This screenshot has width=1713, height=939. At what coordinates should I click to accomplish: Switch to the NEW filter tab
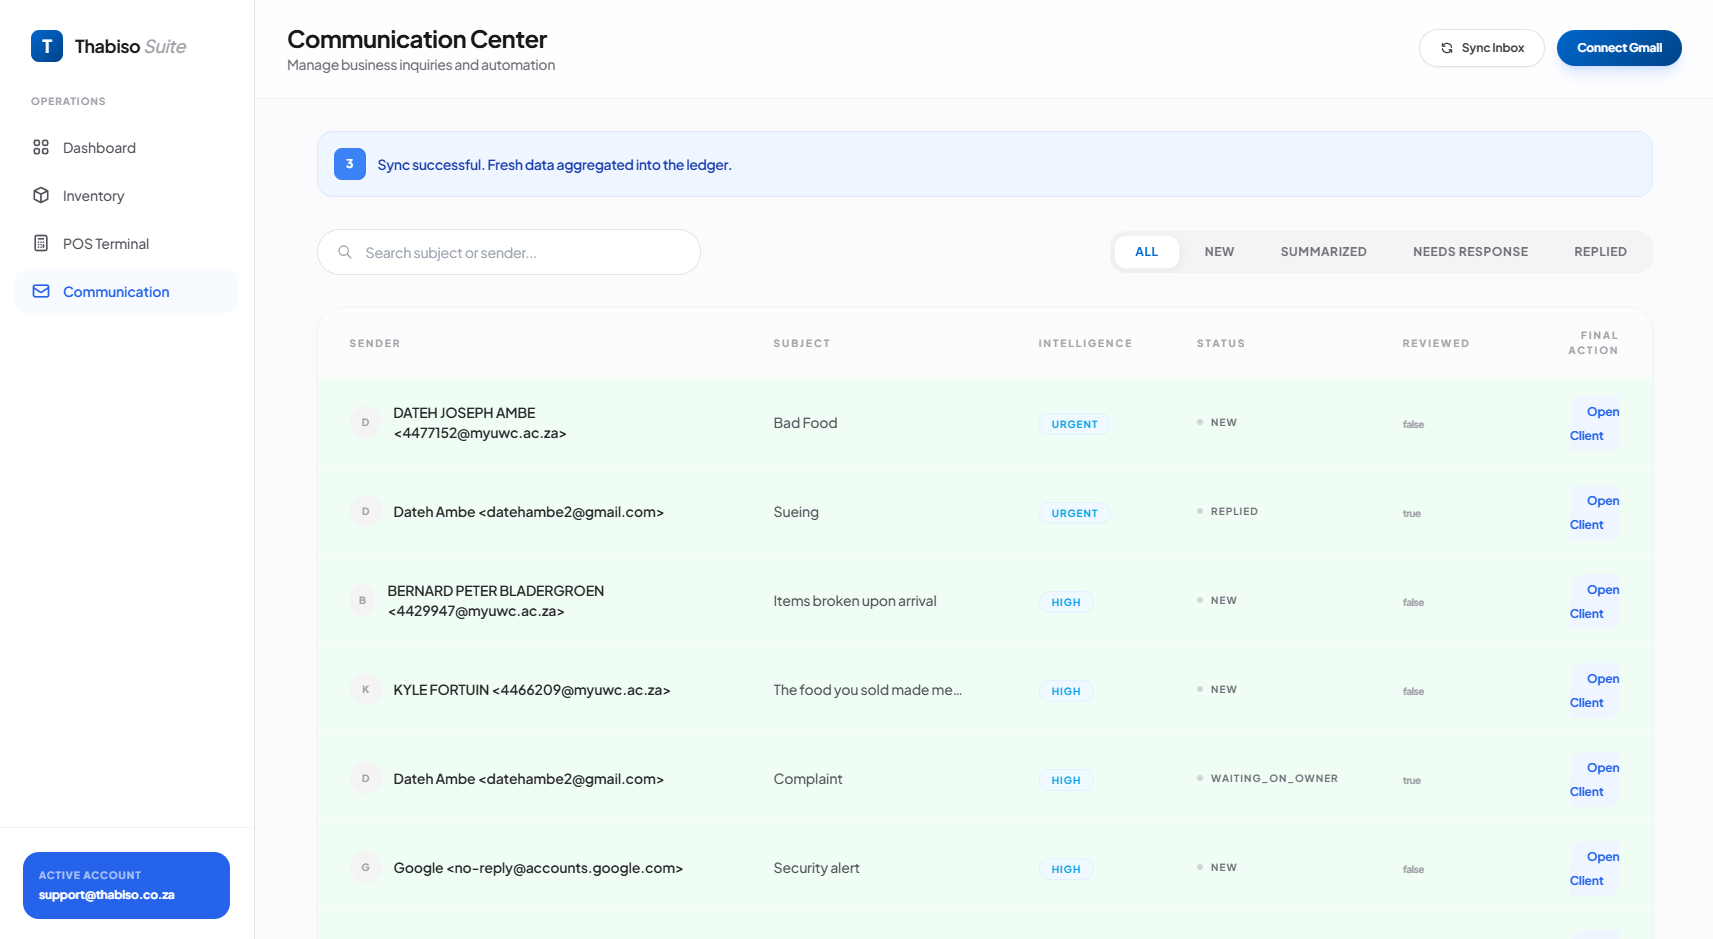click(1219, 251)
